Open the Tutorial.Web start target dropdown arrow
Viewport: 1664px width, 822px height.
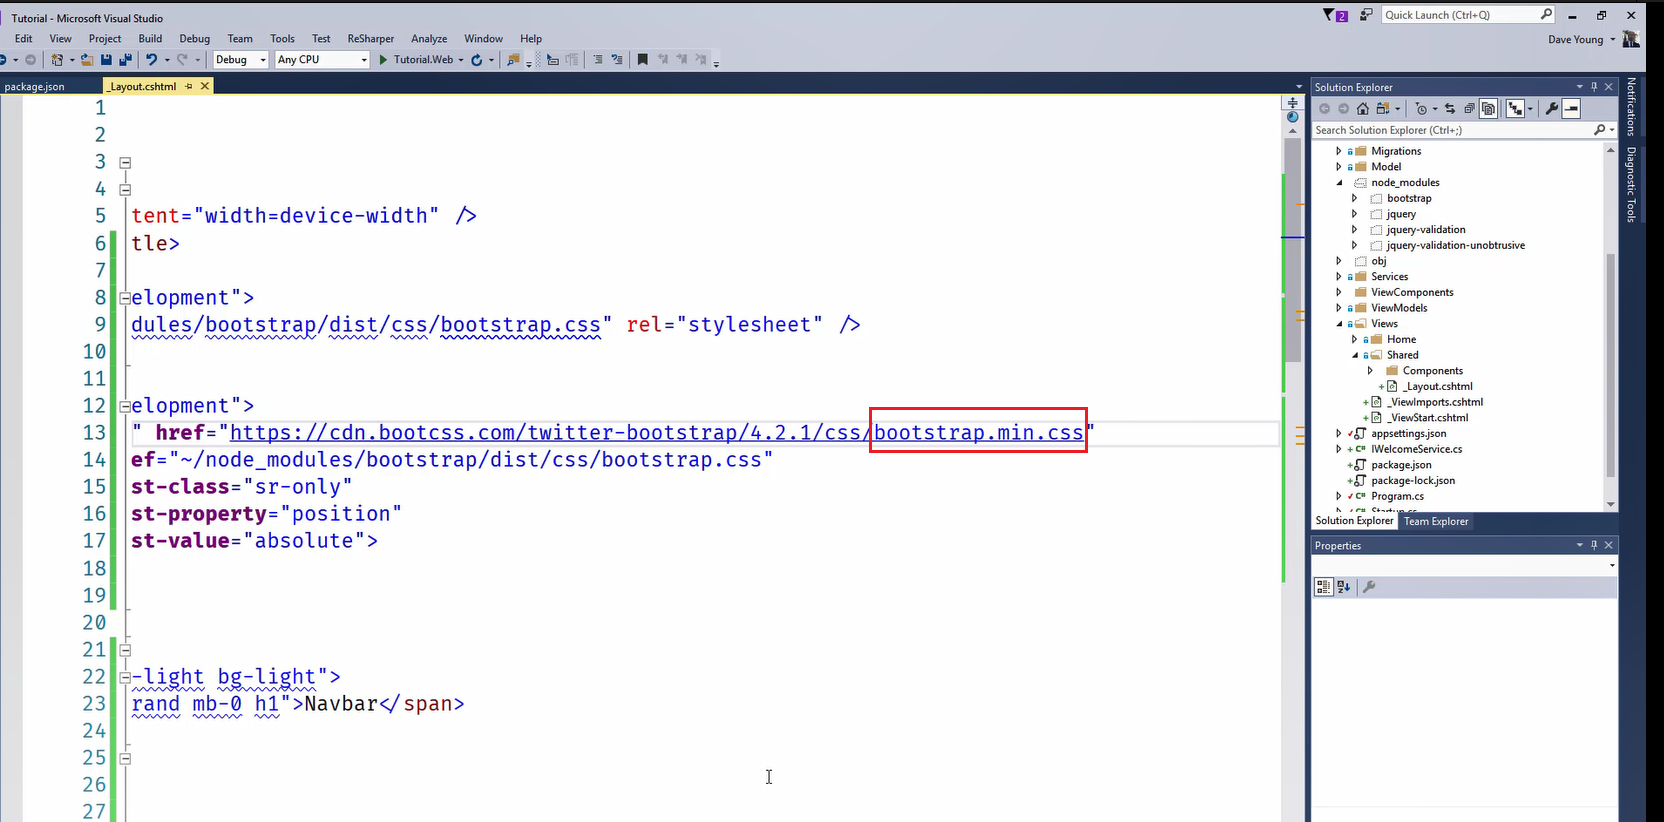coord(461,60)
